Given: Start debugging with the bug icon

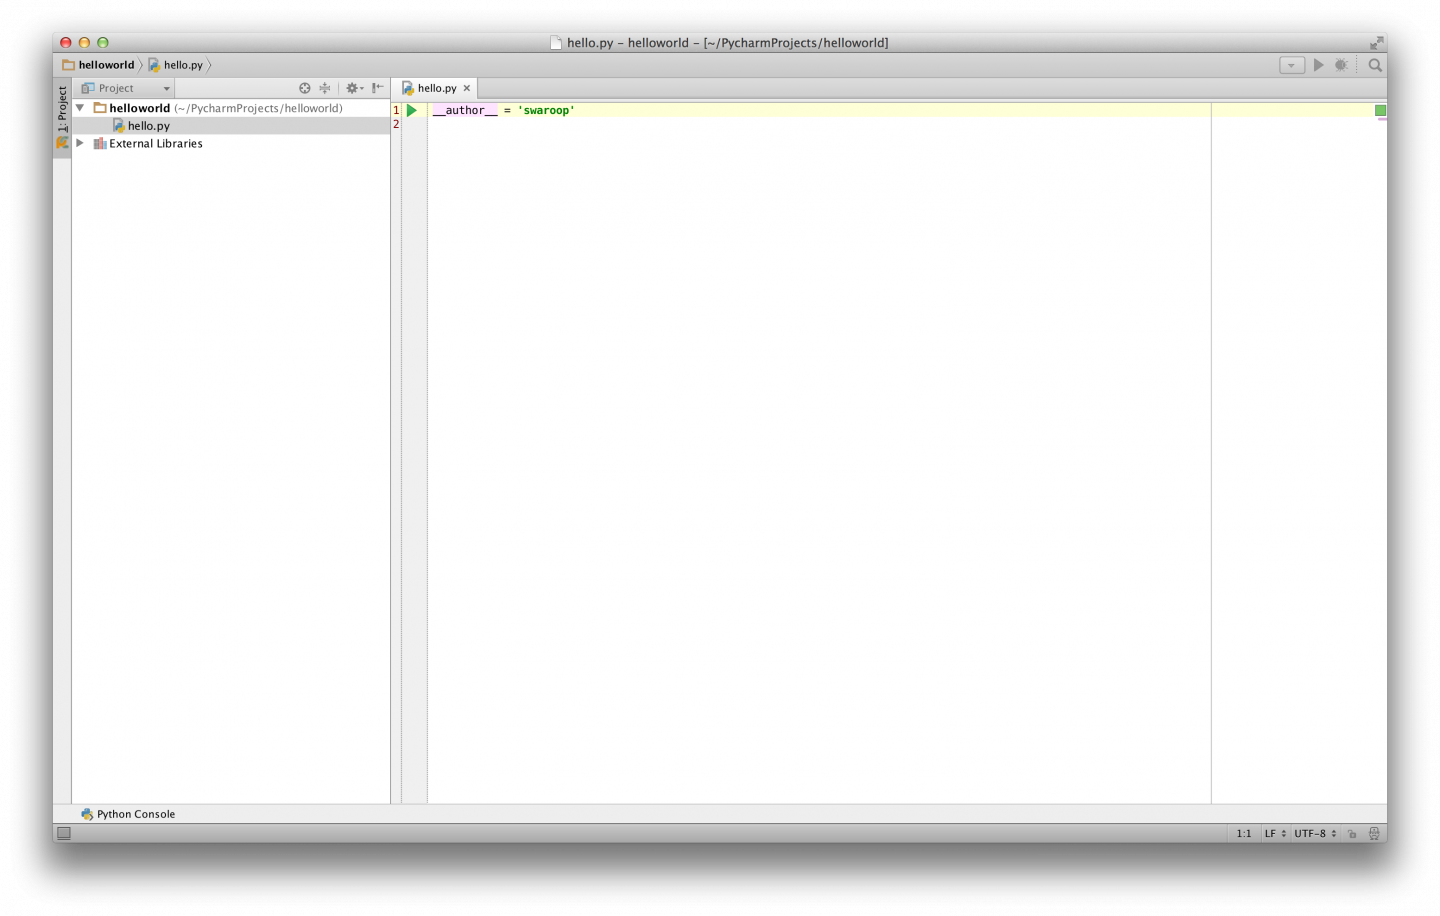Looking at the screenshot, I should (1341, 65).
